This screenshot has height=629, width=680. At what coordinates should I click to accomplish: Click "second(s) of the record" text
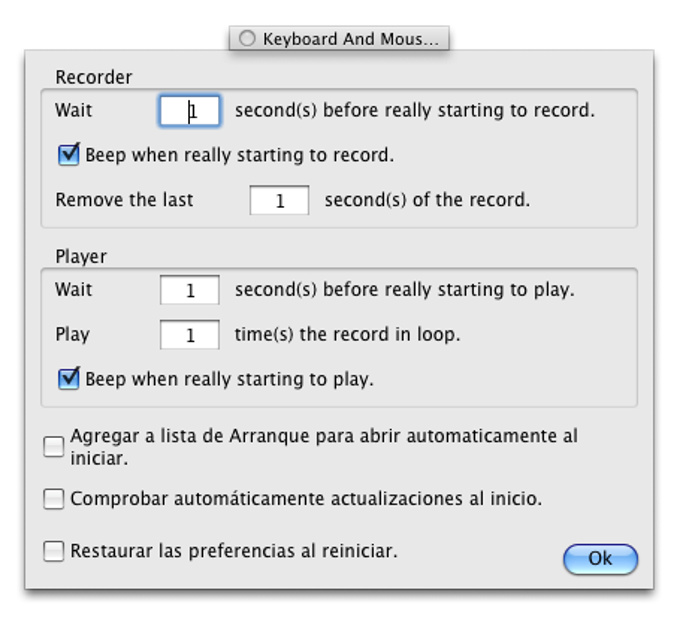427,200
